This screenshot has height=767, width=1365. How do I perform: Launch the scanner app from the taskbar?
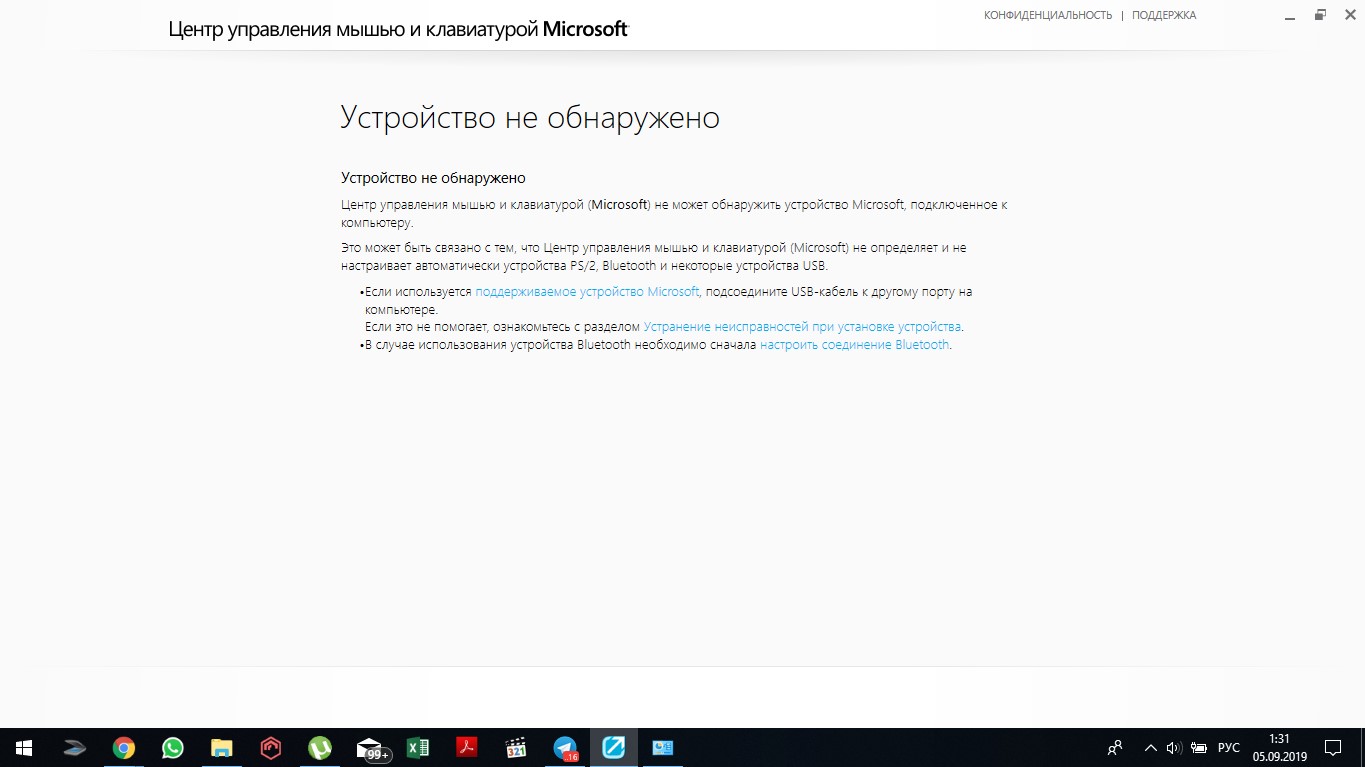tap(75, 748)
